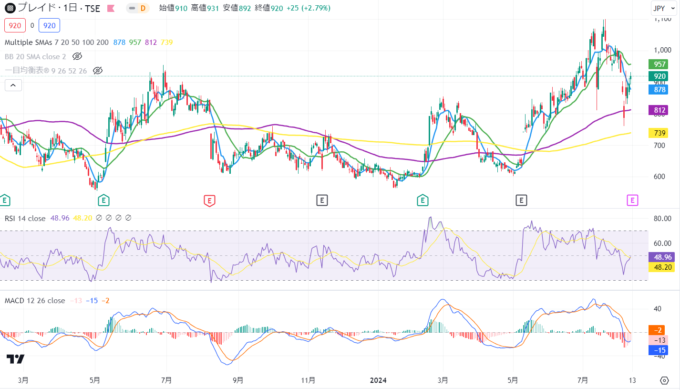Viewport: 680px width, 390px height.
Task: Click the プレイド symbol logo icon
Action: pos(10,8)
